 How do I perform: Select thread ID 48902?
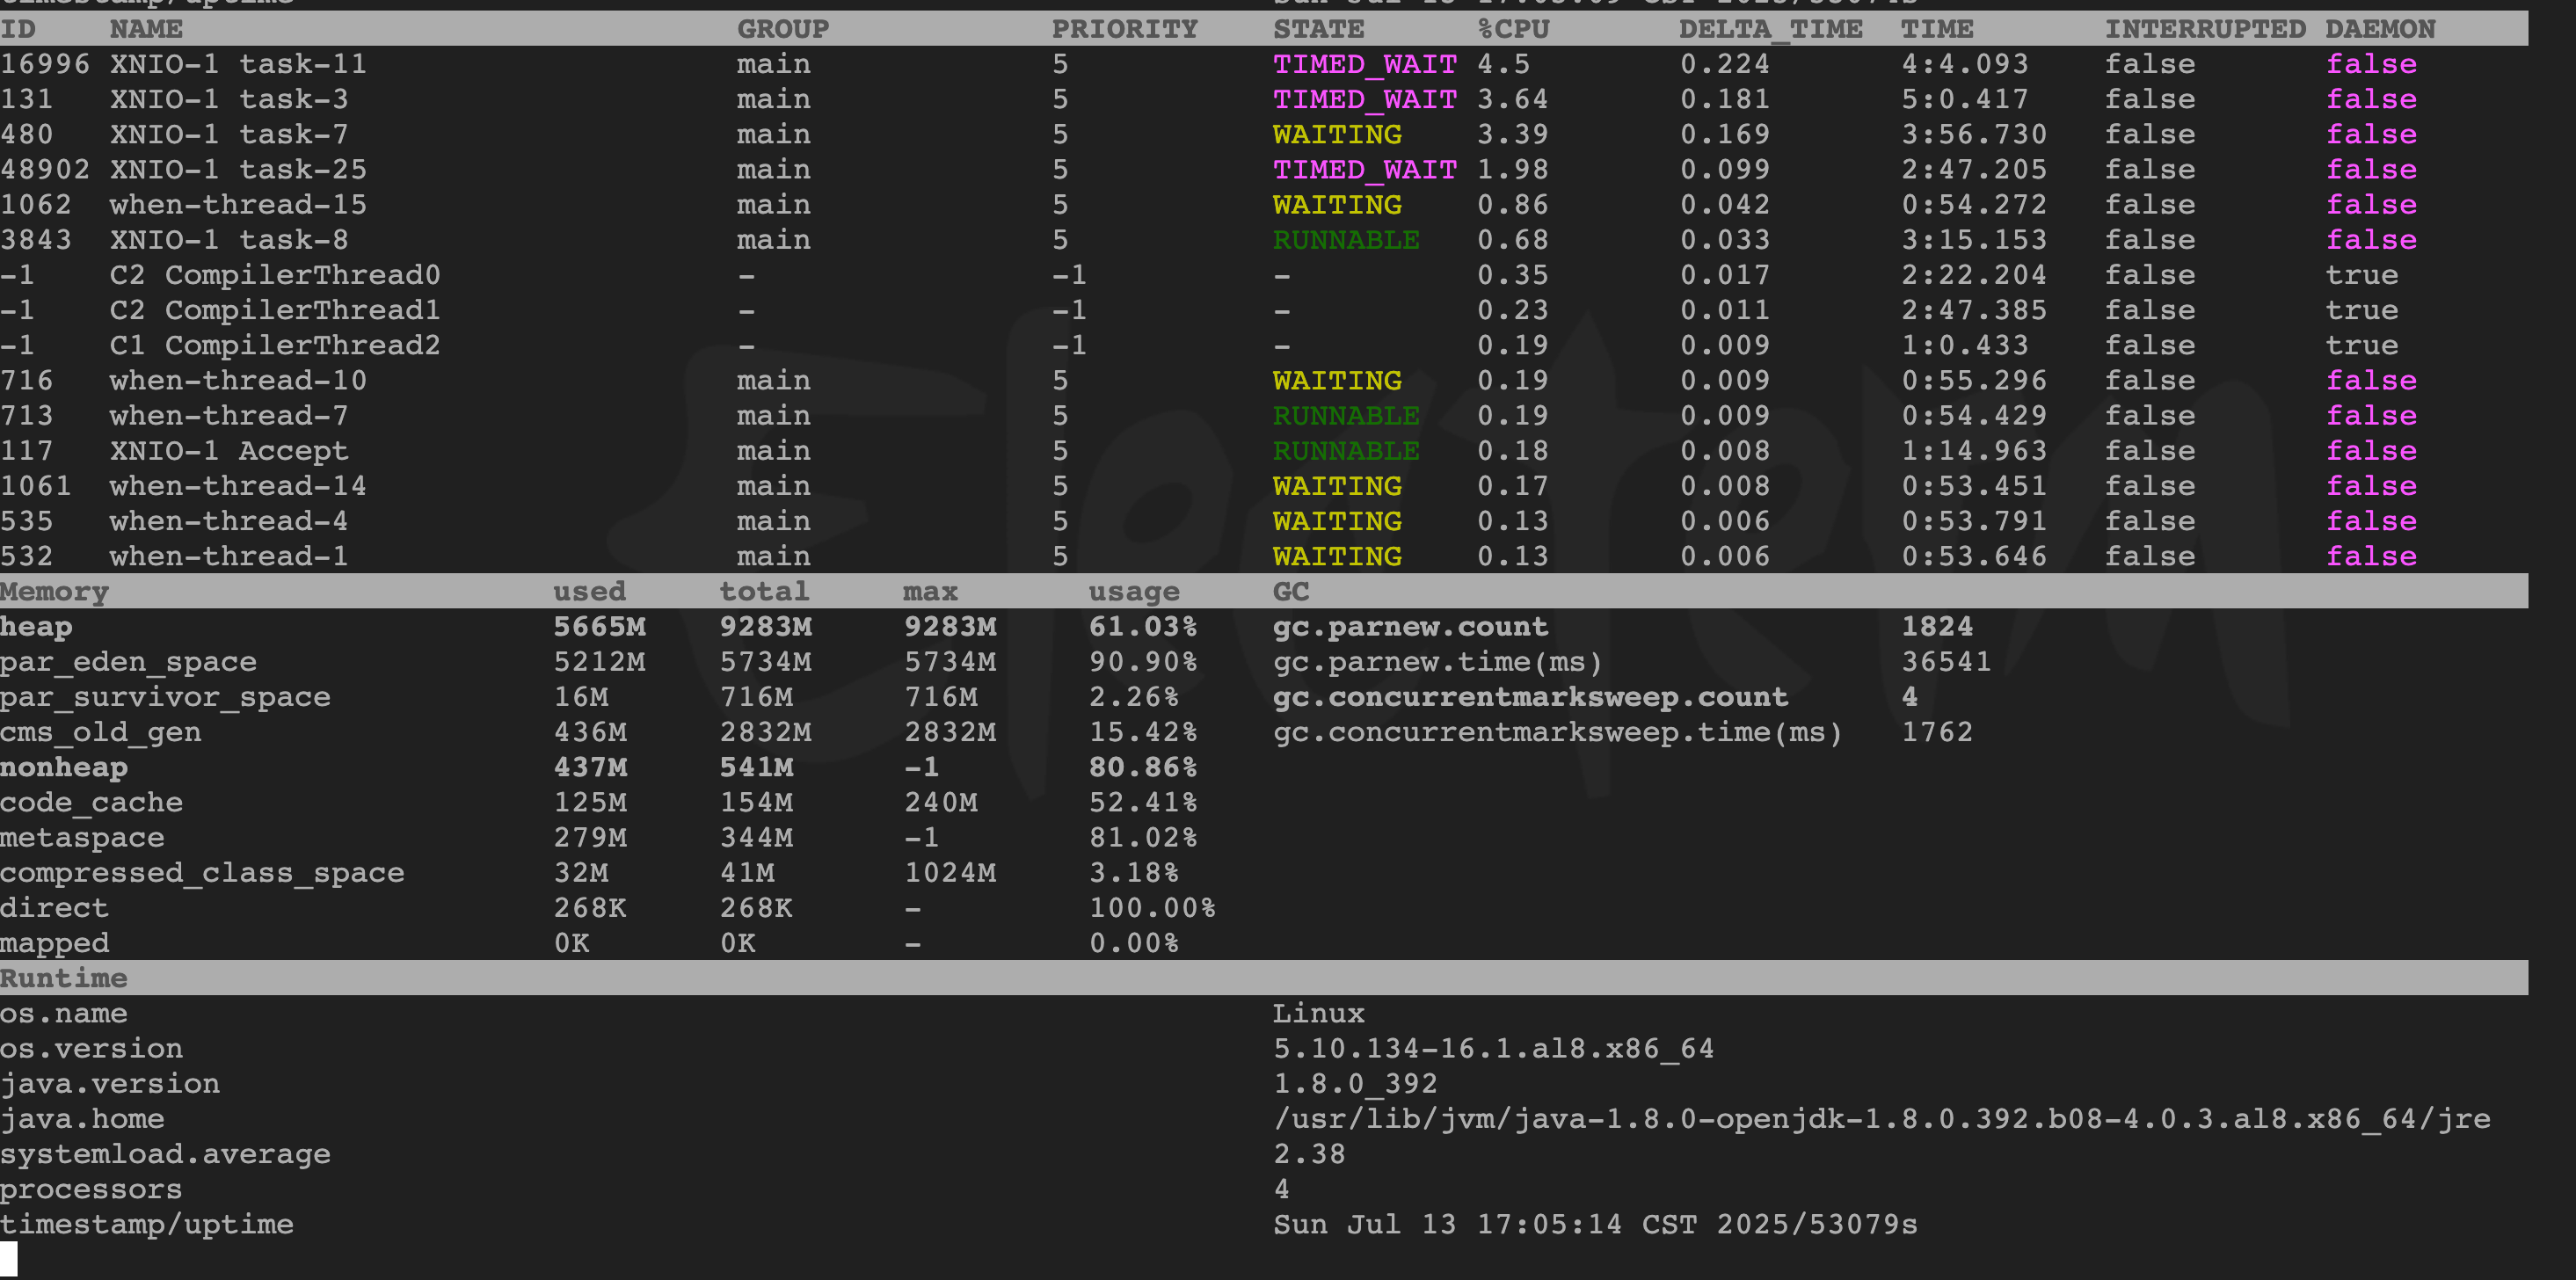tap(45, 169)
